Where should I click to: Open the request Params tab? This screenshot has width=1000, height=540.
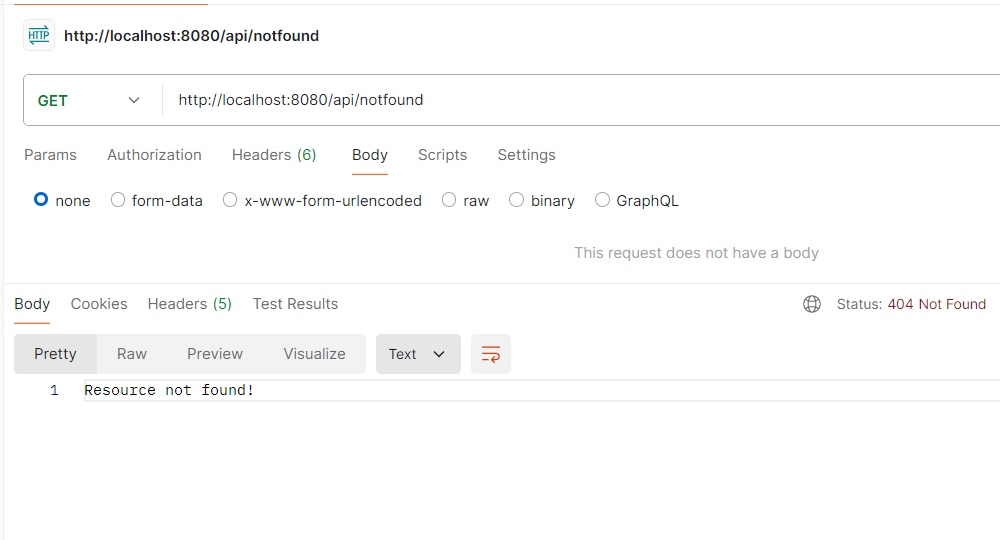tap(50, 155)
